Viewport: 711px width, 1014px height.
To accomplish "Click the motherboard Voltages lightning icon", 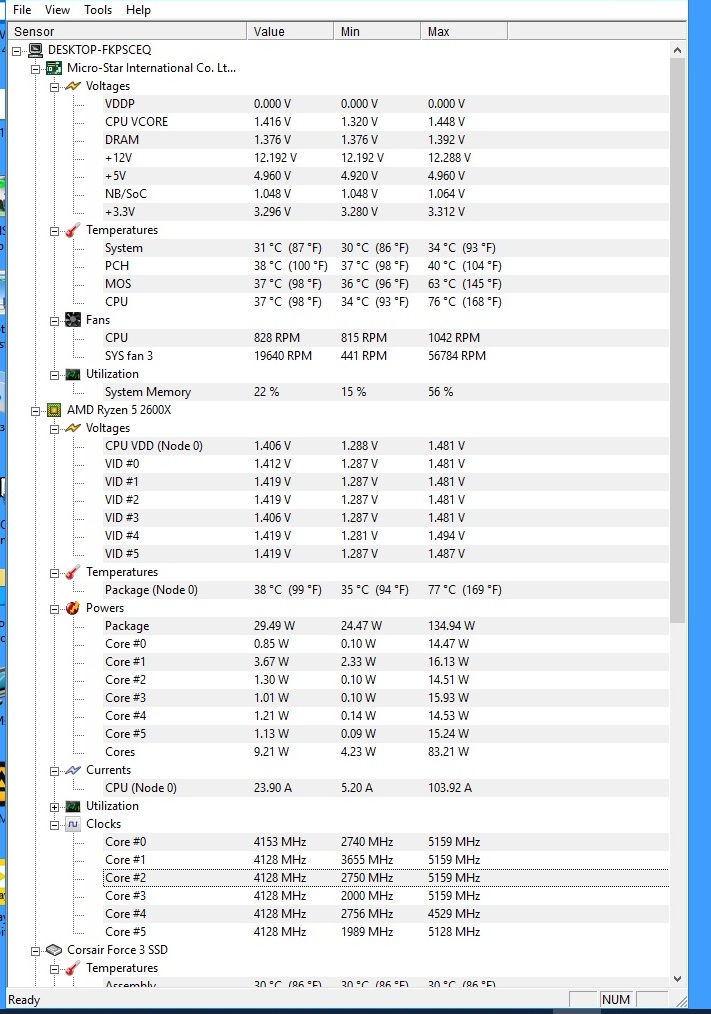I will pyautogui.click(x=73, y=86).
